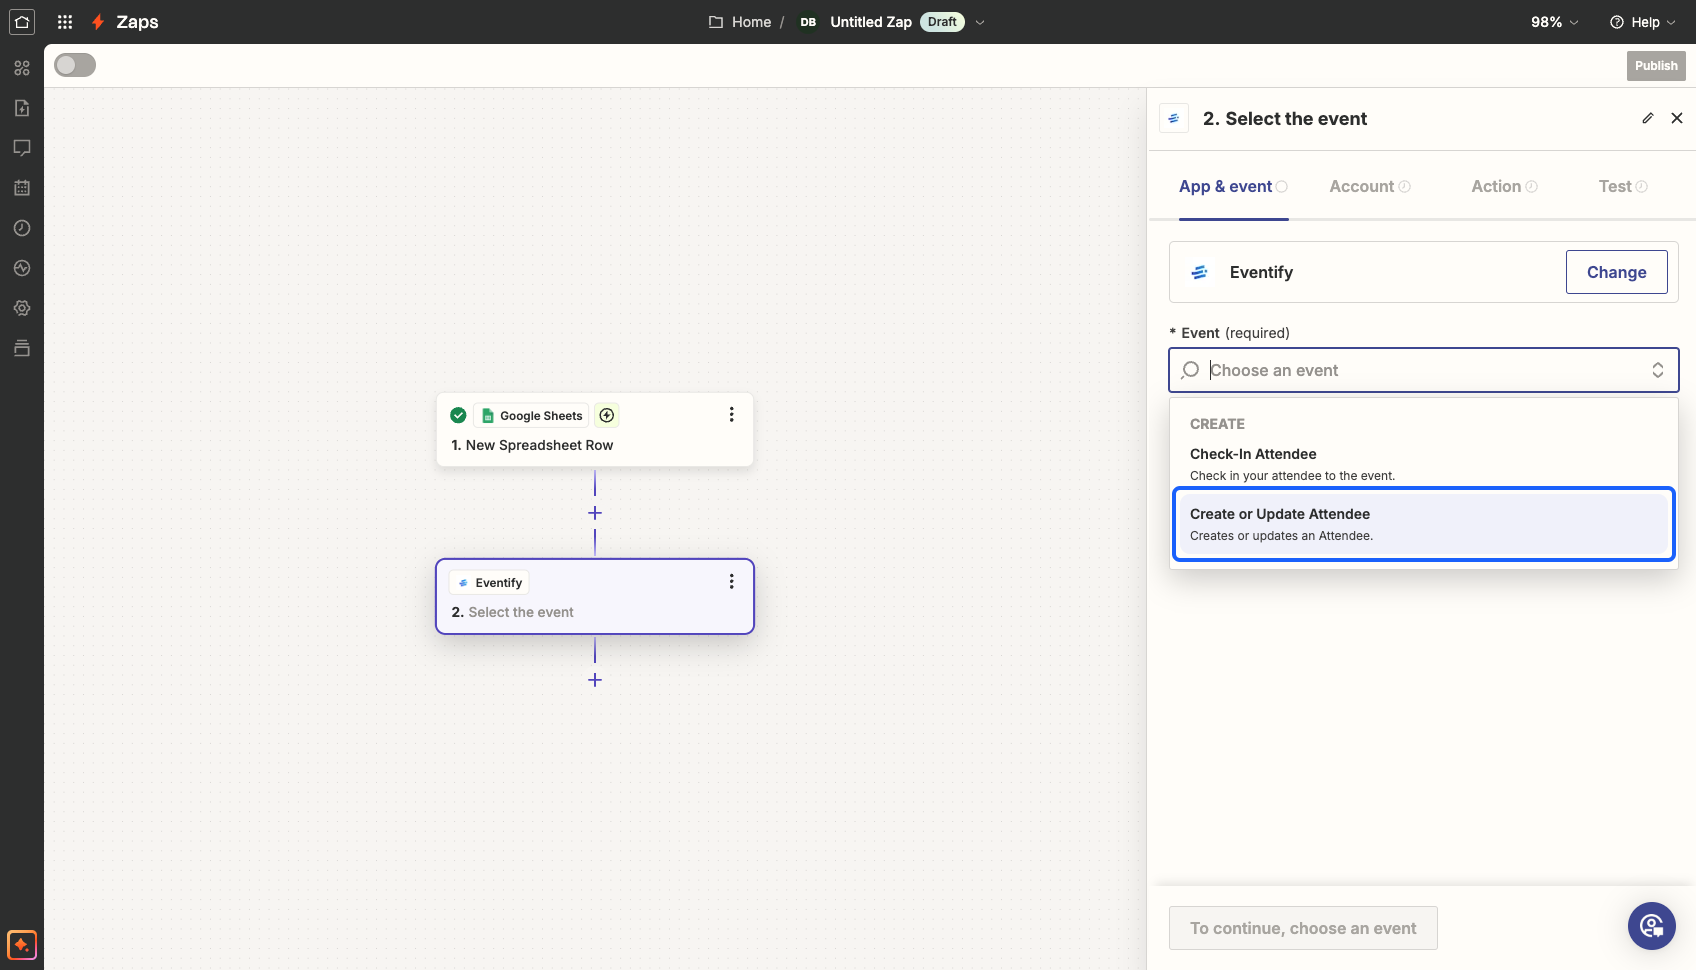This screenshot has height=970, width=1696.
Task: Click the To continue, choose an event button
Action: (1303, 928)
